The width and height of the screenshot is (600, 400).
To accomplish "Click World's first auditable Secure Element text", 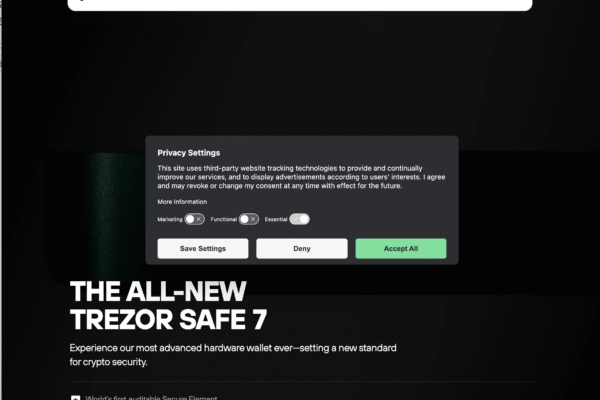I will pyautogui.click(x=151, y=398).
